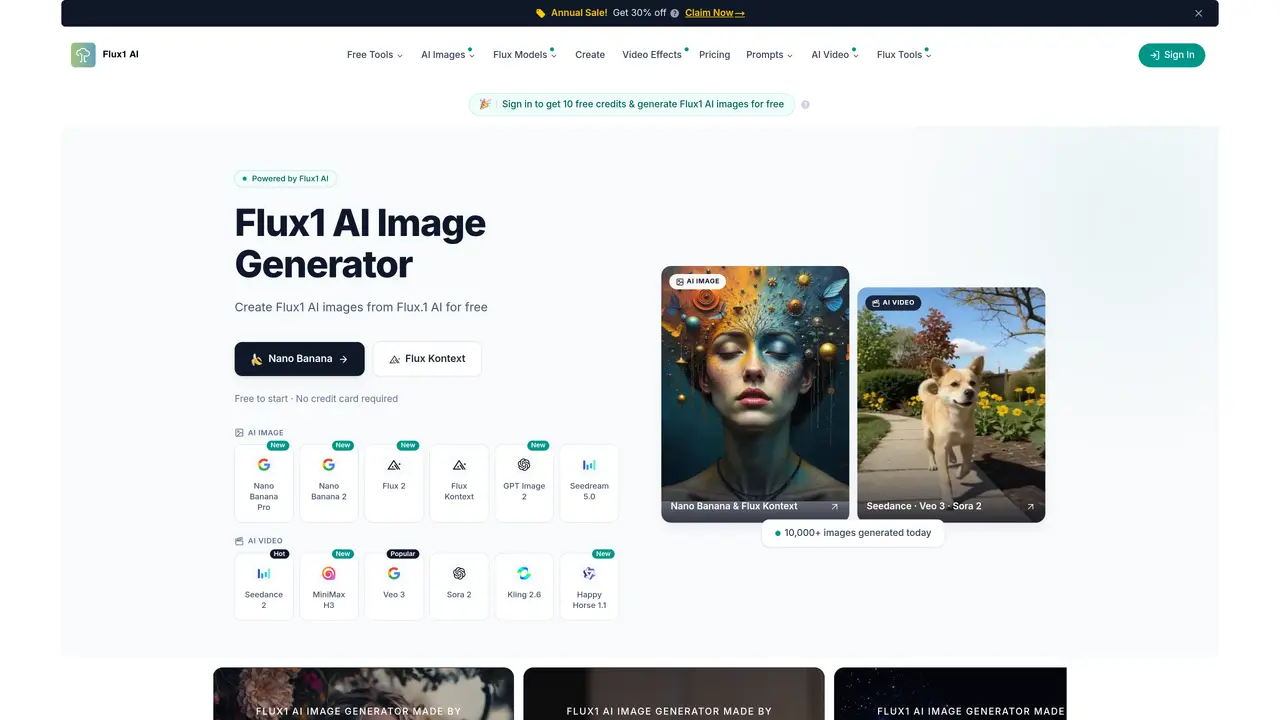The height and width of the screenshot is (720, 1280).
Task: Select the Flux Kontext model card
Action: click(x=459, y=483)
